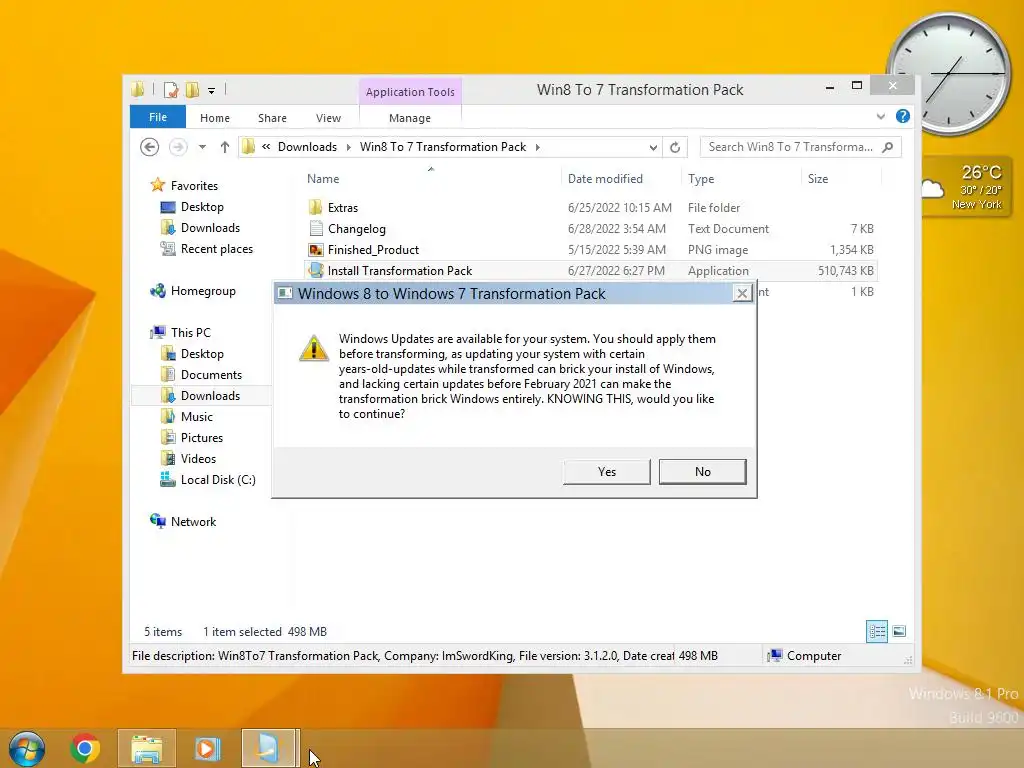The width and height of the screenshot is (1024, 768).
Task: Open the address bar history dropdown
Action: [x=652, y=148]
